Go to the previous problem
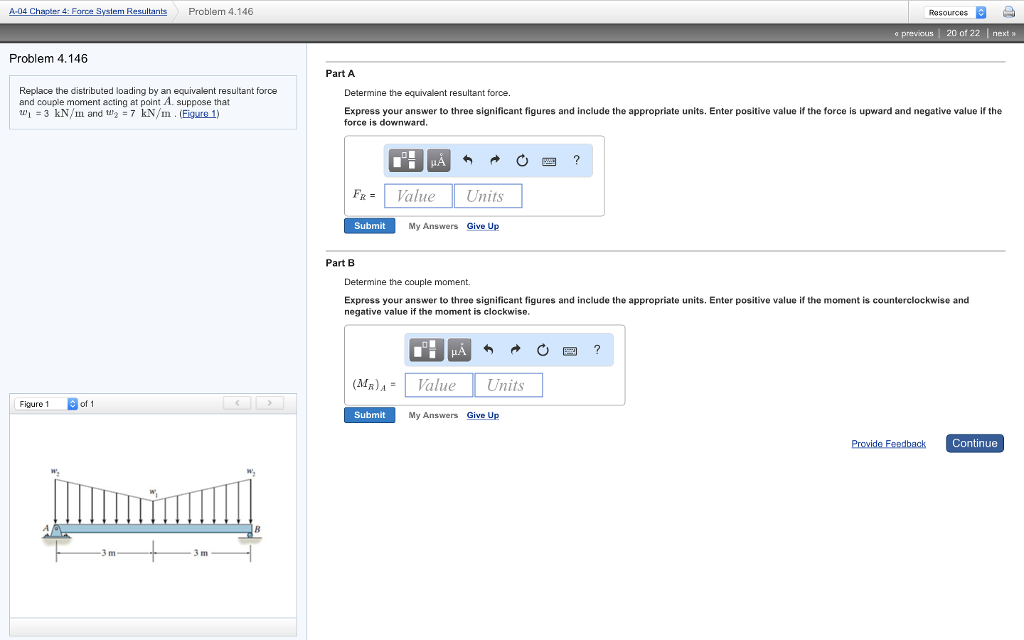 [x=914, y=33]
